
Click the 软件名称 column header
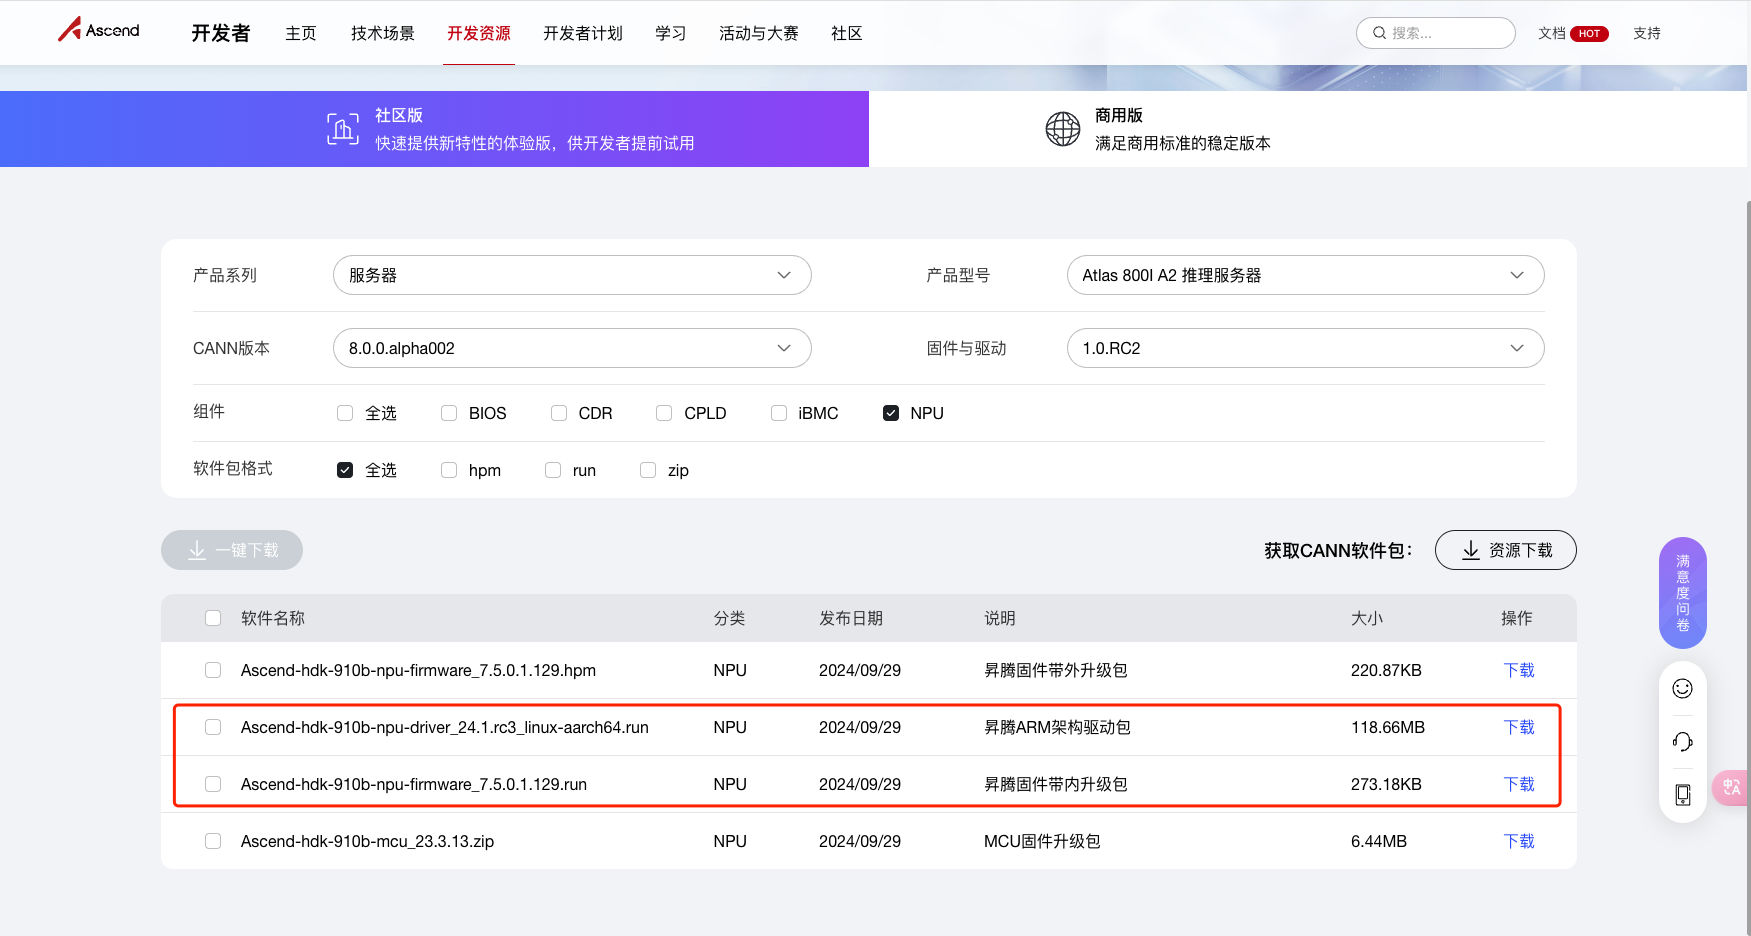(273, 618)
